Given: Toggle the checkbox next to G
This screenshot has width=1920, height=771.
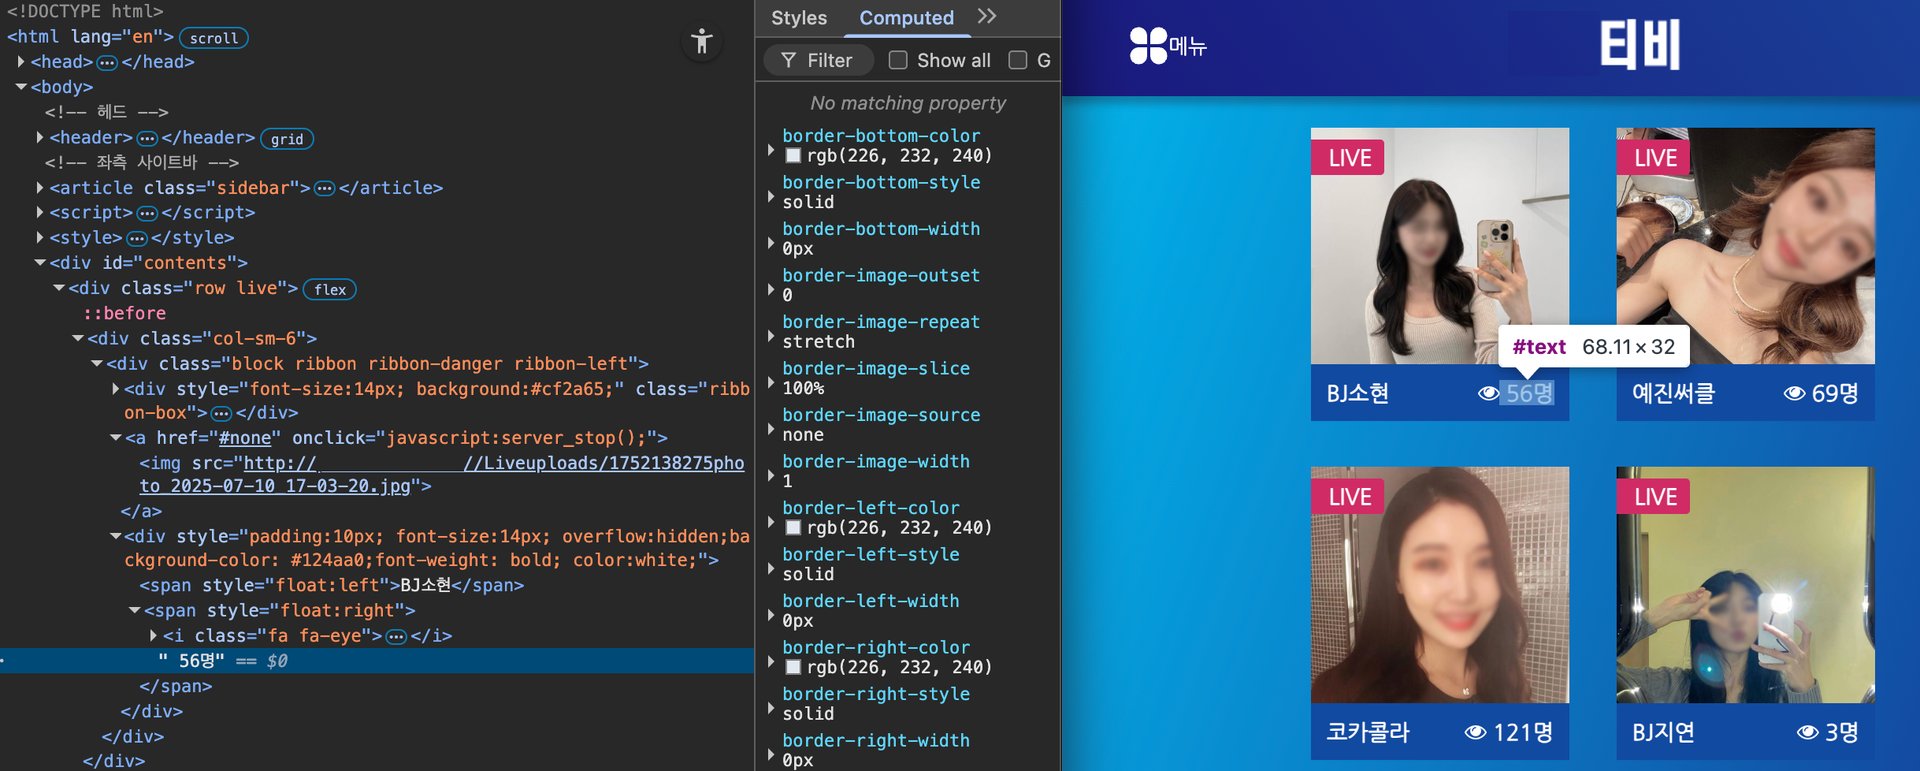Looking at the screenshot, I should (x=1018, y=60).
